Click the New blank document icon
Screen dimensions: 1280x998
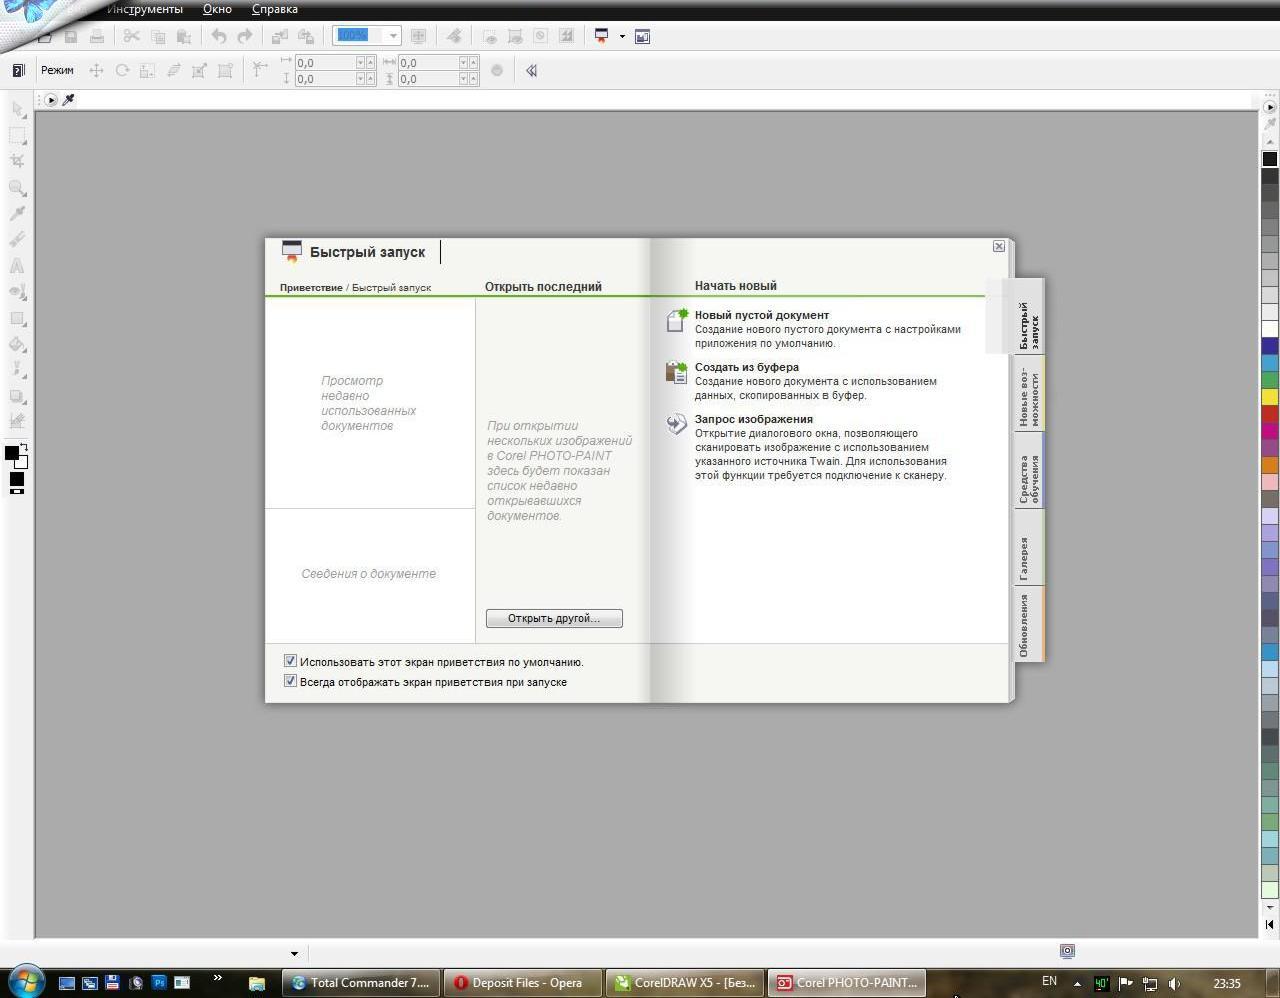(x=677, y=320)
